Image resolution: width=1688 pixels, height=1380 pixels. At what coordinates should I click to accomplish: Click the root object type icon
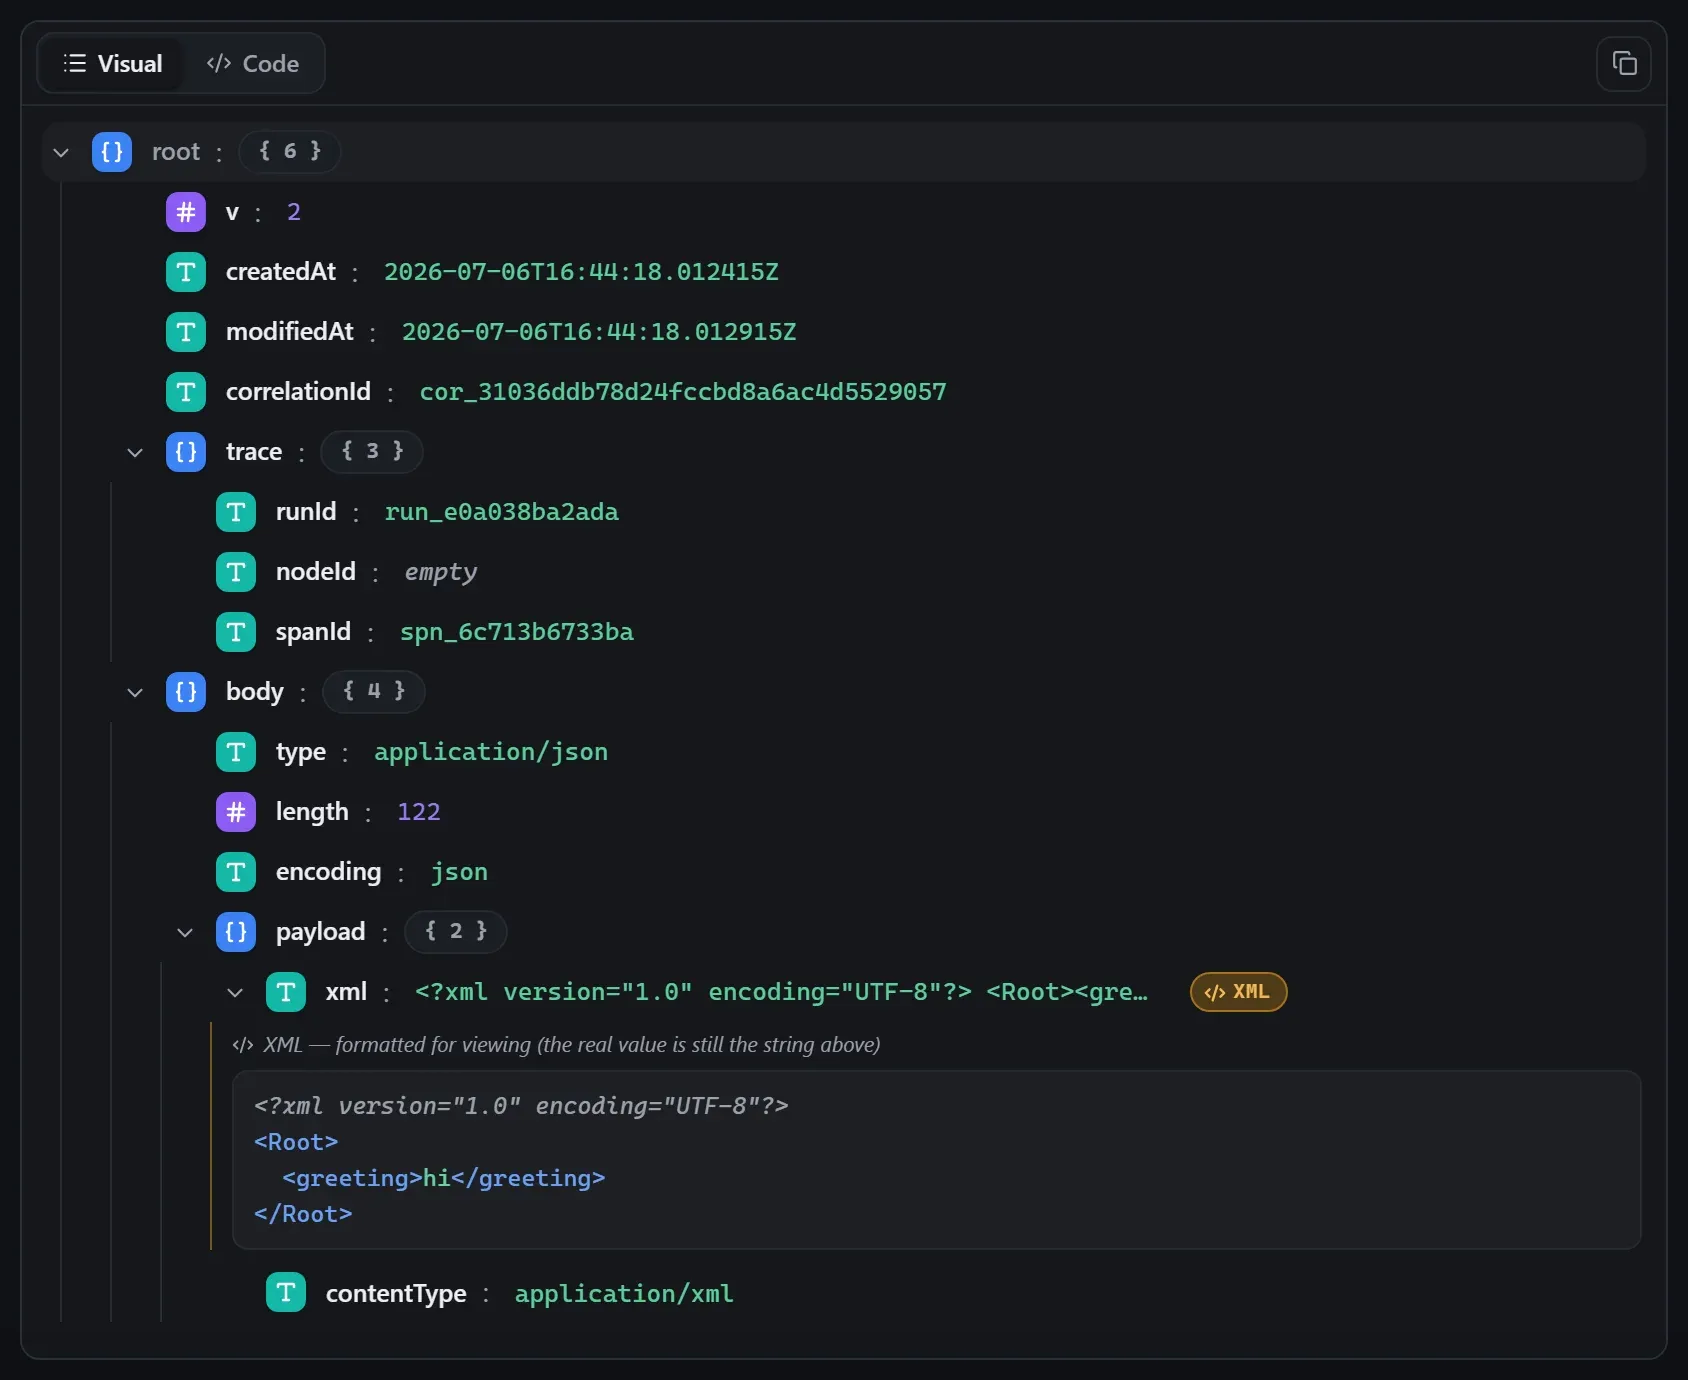112,152
